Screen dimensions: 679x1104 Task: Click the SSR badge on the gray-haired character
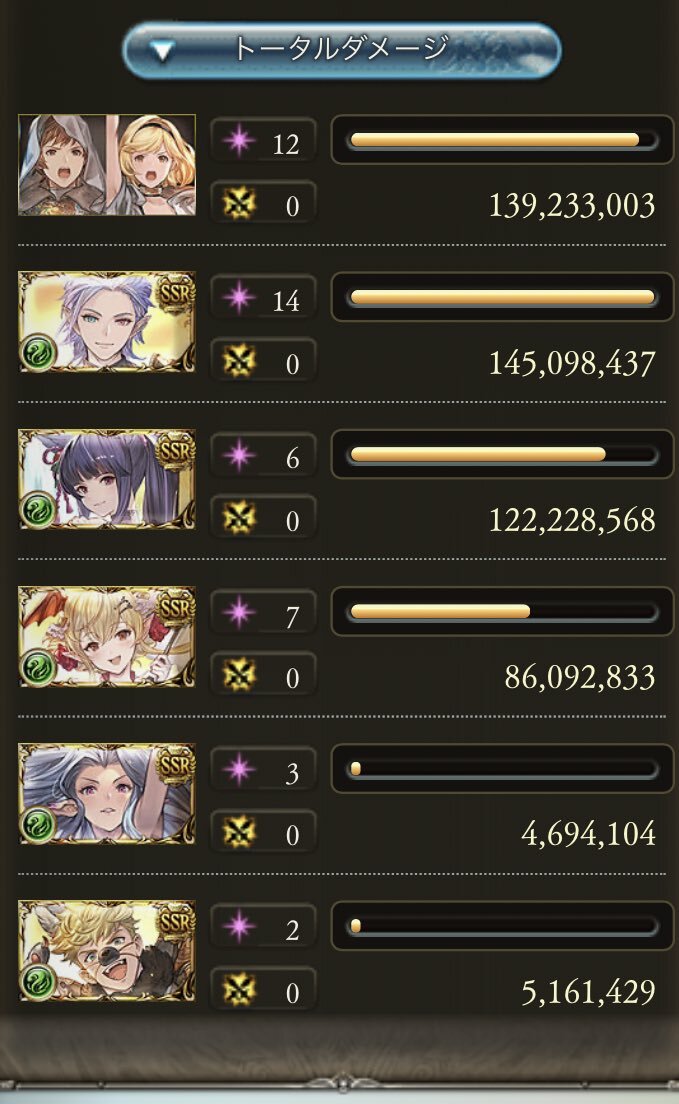(x=175, y=764)
